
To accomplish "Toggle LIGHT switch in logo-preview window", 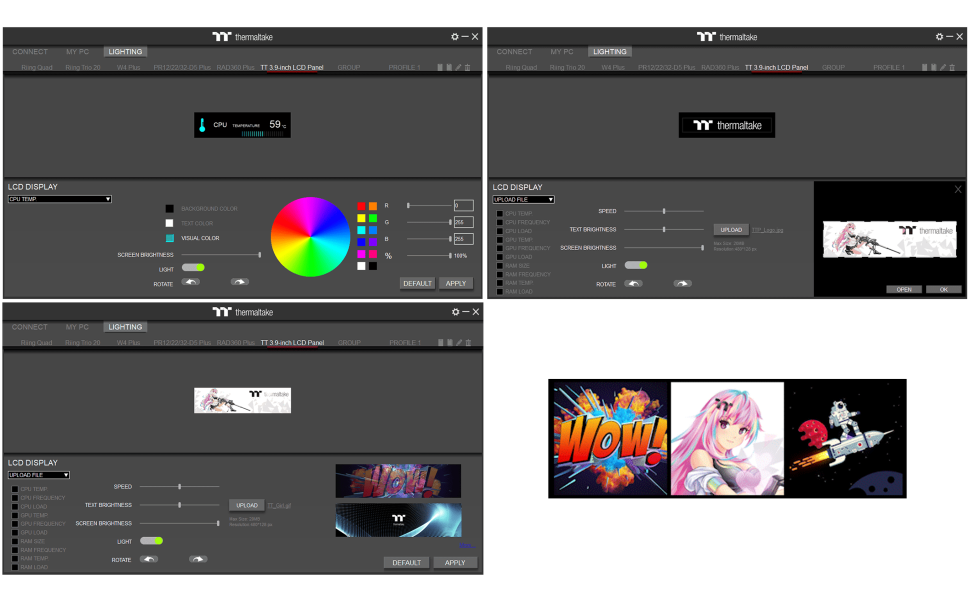I will (x=636, y=265).
